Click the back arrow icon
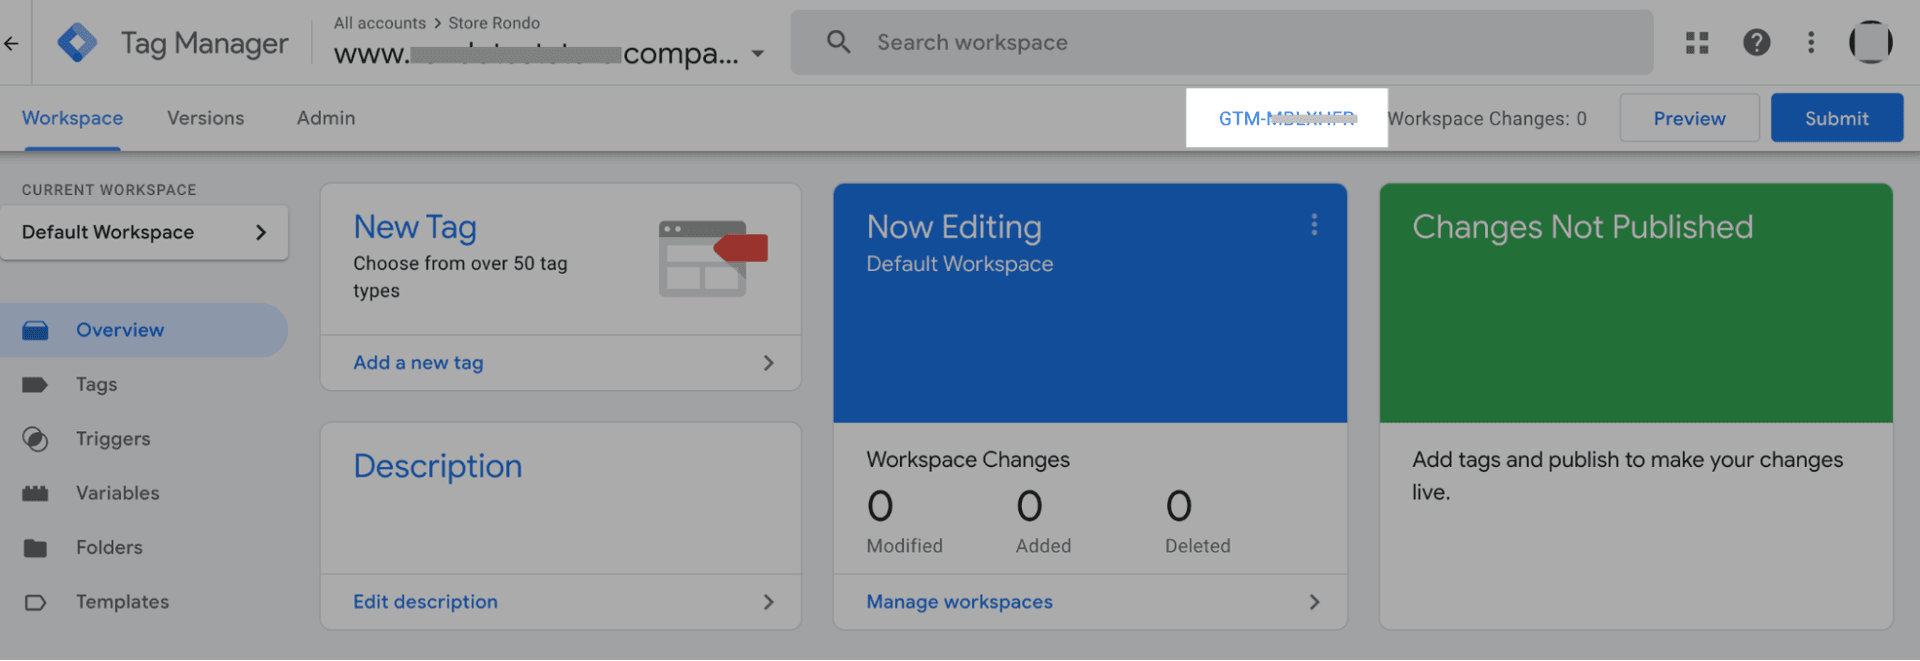The image size is (1920, 661). click(x=11, y=43)
